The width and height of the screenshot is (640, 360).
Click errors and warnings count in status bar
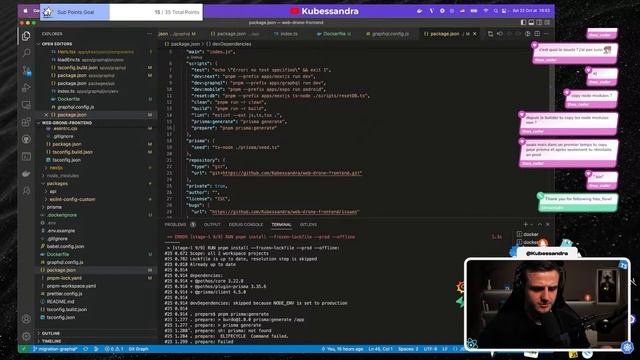[114, 349]
